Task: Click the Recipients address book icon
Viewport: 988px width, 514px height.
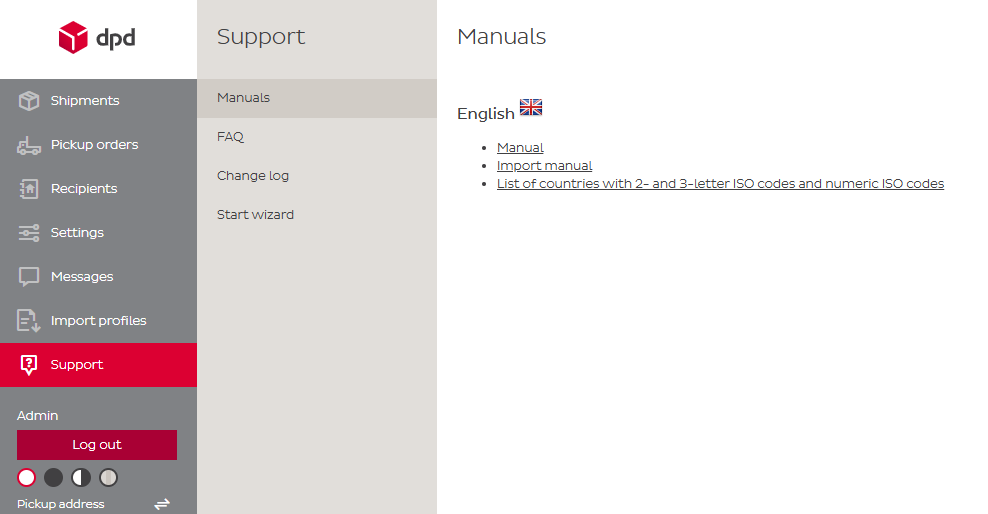Action: 29,189
